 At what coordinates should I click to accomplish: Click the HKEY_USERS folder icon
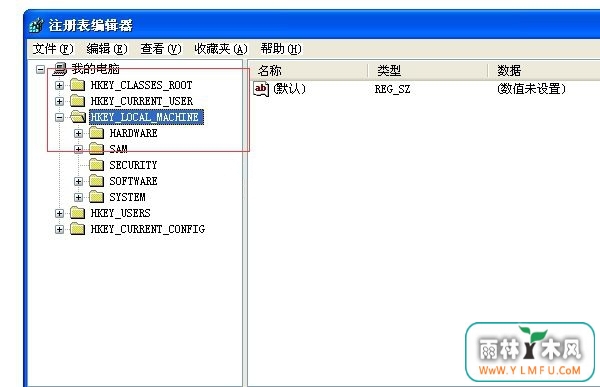click(78, 212)
